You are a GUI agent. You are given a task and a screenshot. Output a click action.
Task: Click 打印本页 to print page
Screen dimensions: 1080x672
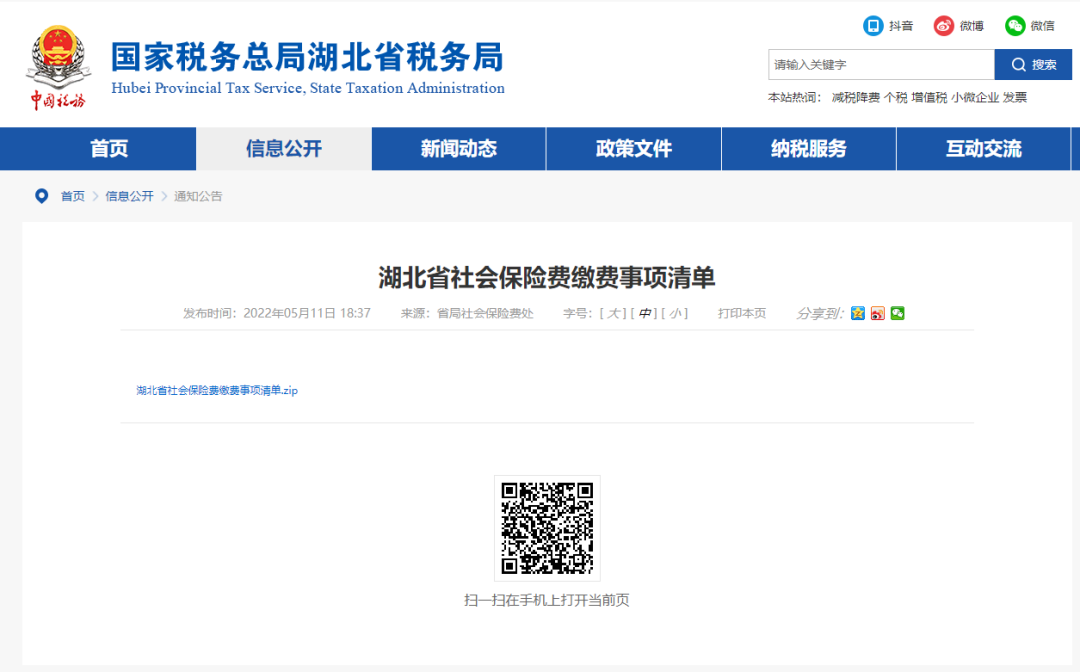tap(742, 313)
